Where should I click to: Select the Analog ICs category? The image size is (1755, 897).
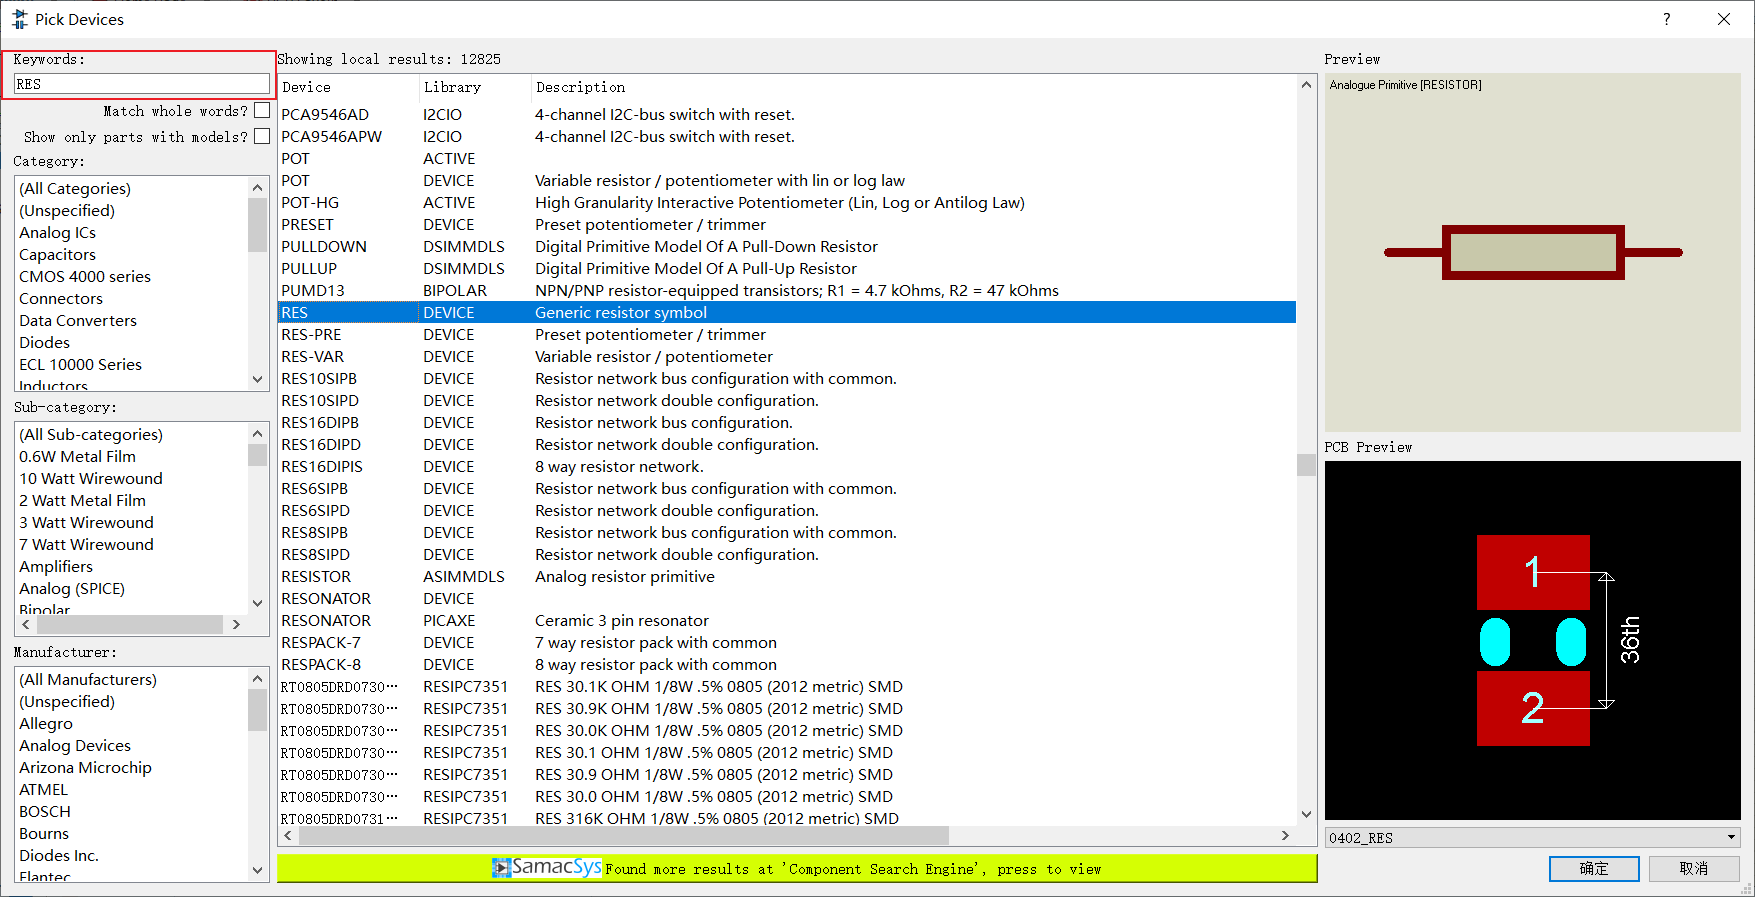click(x=57, y=232)
